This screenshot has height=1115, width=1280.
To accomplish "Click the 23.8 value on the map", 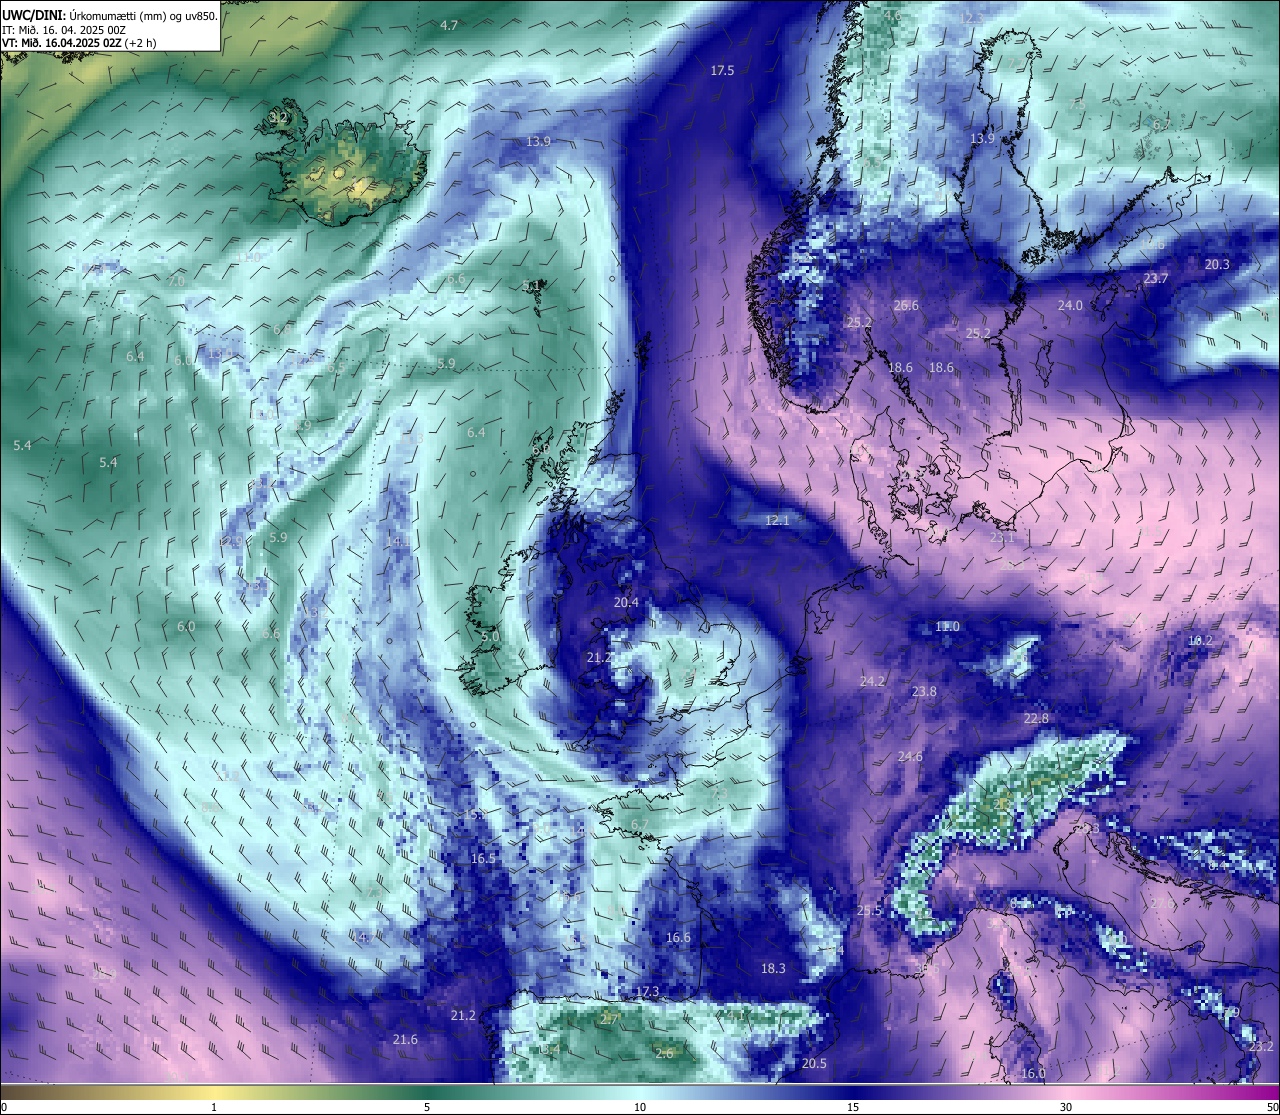I will click(x=924, y=691).
